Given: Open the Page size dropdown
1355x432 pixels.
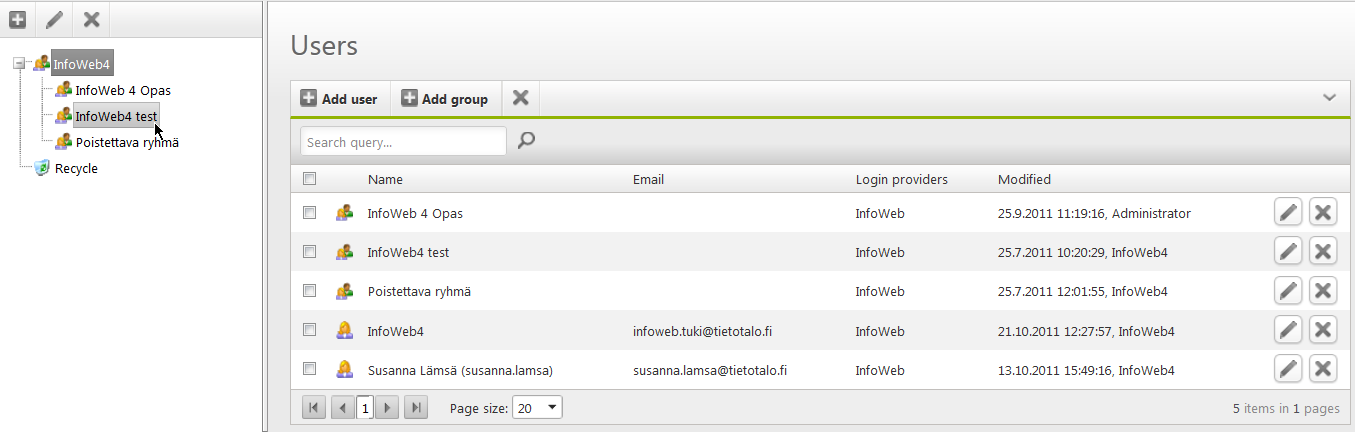Looking at the screenshot, I should tap(538, 408).
